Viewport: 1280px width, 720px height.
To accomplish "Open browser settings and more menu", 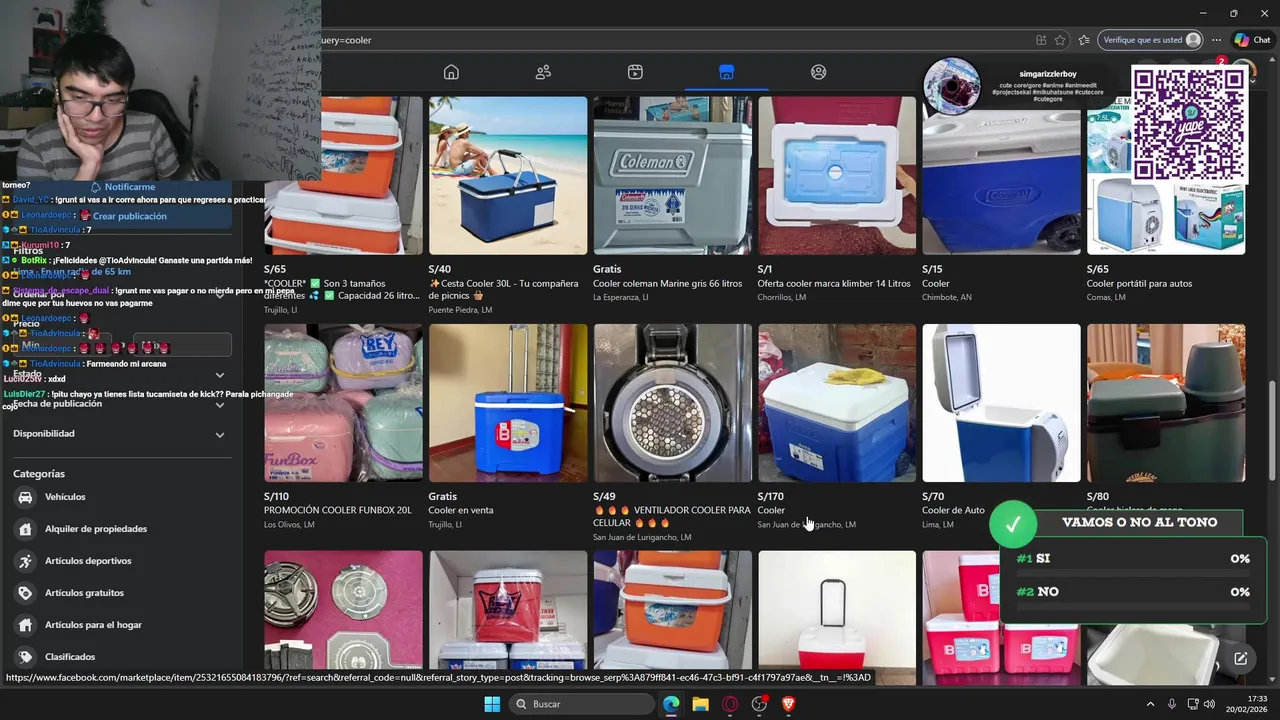I will pyautogui.click(x=1217, y=40).
